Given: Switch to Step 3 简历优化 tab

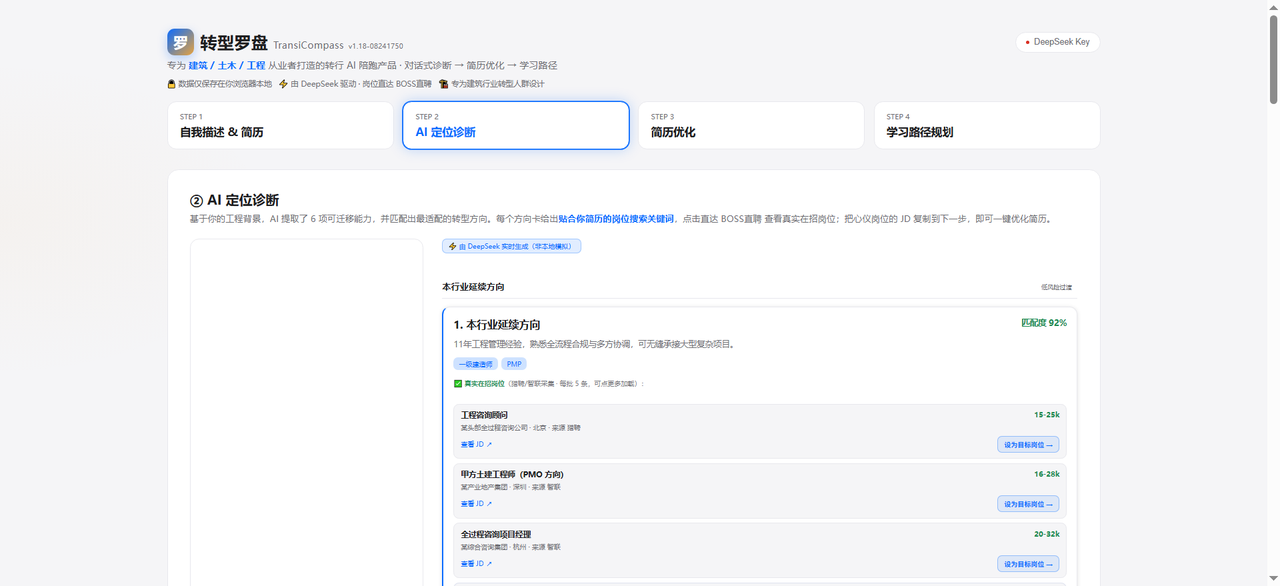Looking at the screenshot, I should point(751,125).
